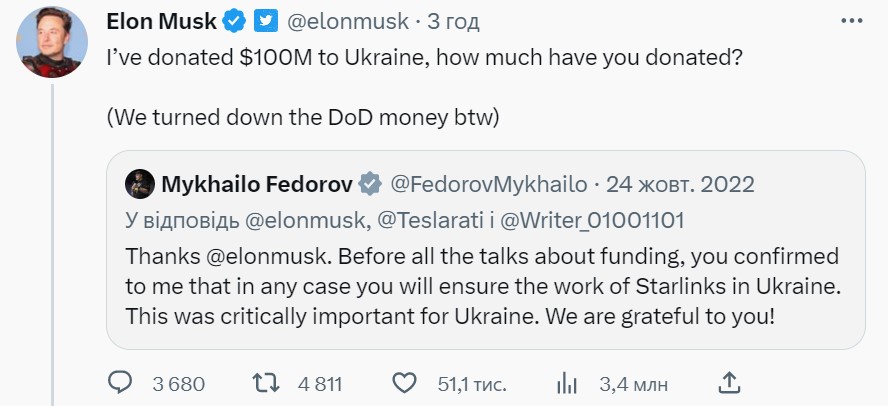
Task: Open quoted tweet text about Starlinks
Action: 480,285
